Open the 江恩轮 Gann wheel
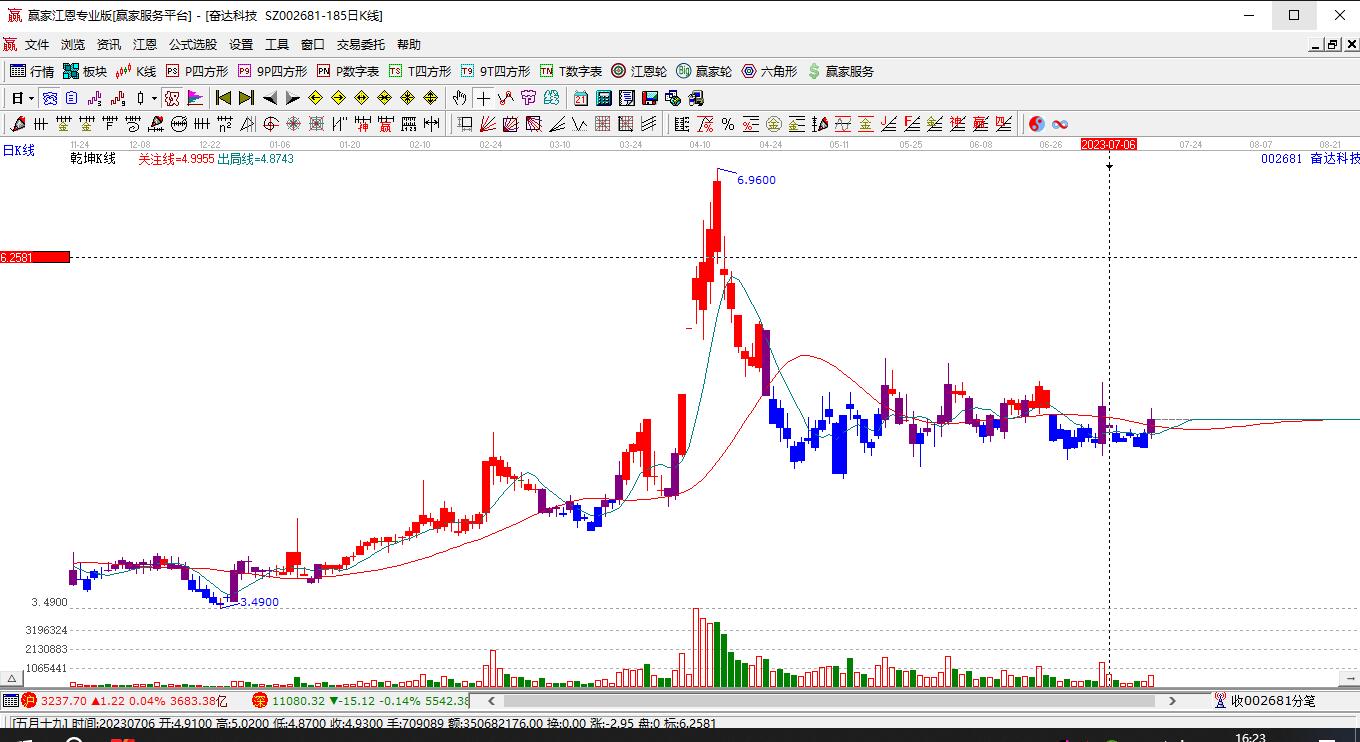 click(x=639, y=71)
